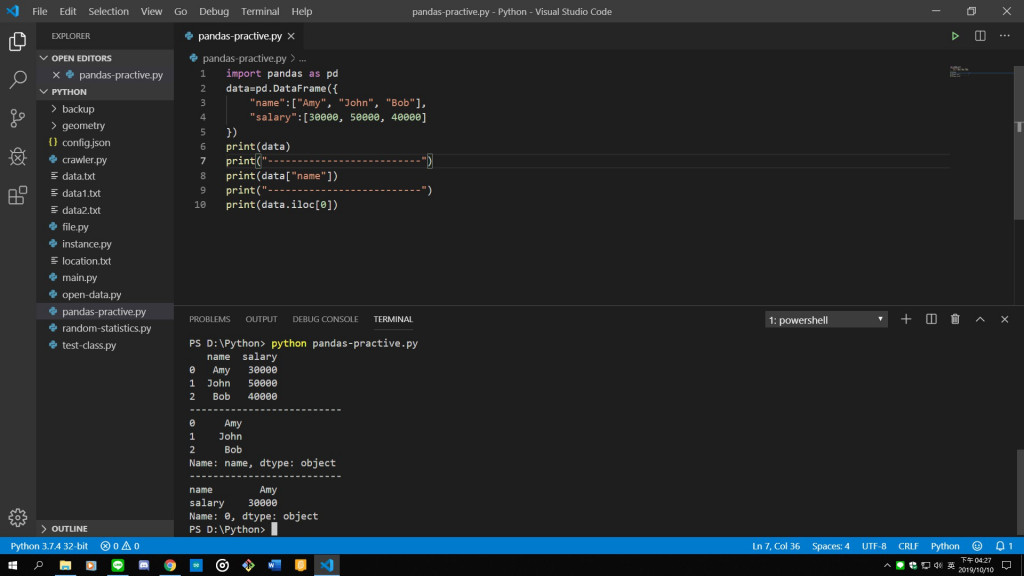Open the View menu
1024x576 pixels.
pyautogui.click(x=151, y=11)
